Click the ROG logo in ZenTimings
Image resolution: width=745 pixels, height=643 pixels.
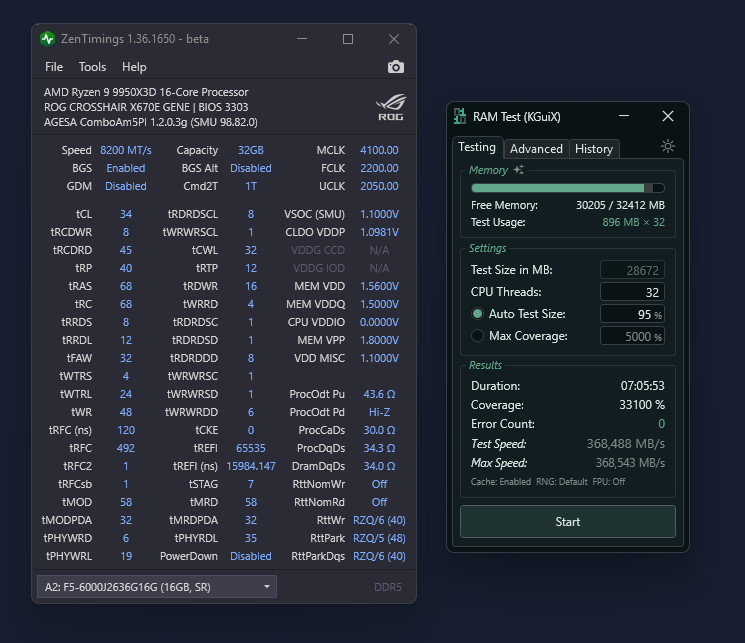tap(390, 106)
